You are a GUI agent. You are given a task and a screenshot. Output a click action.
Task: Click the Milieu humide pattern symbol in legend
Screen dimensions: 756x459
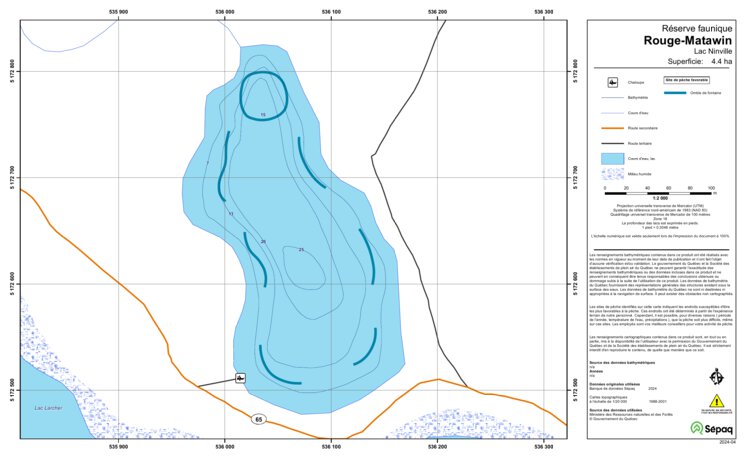click(612, 174)
